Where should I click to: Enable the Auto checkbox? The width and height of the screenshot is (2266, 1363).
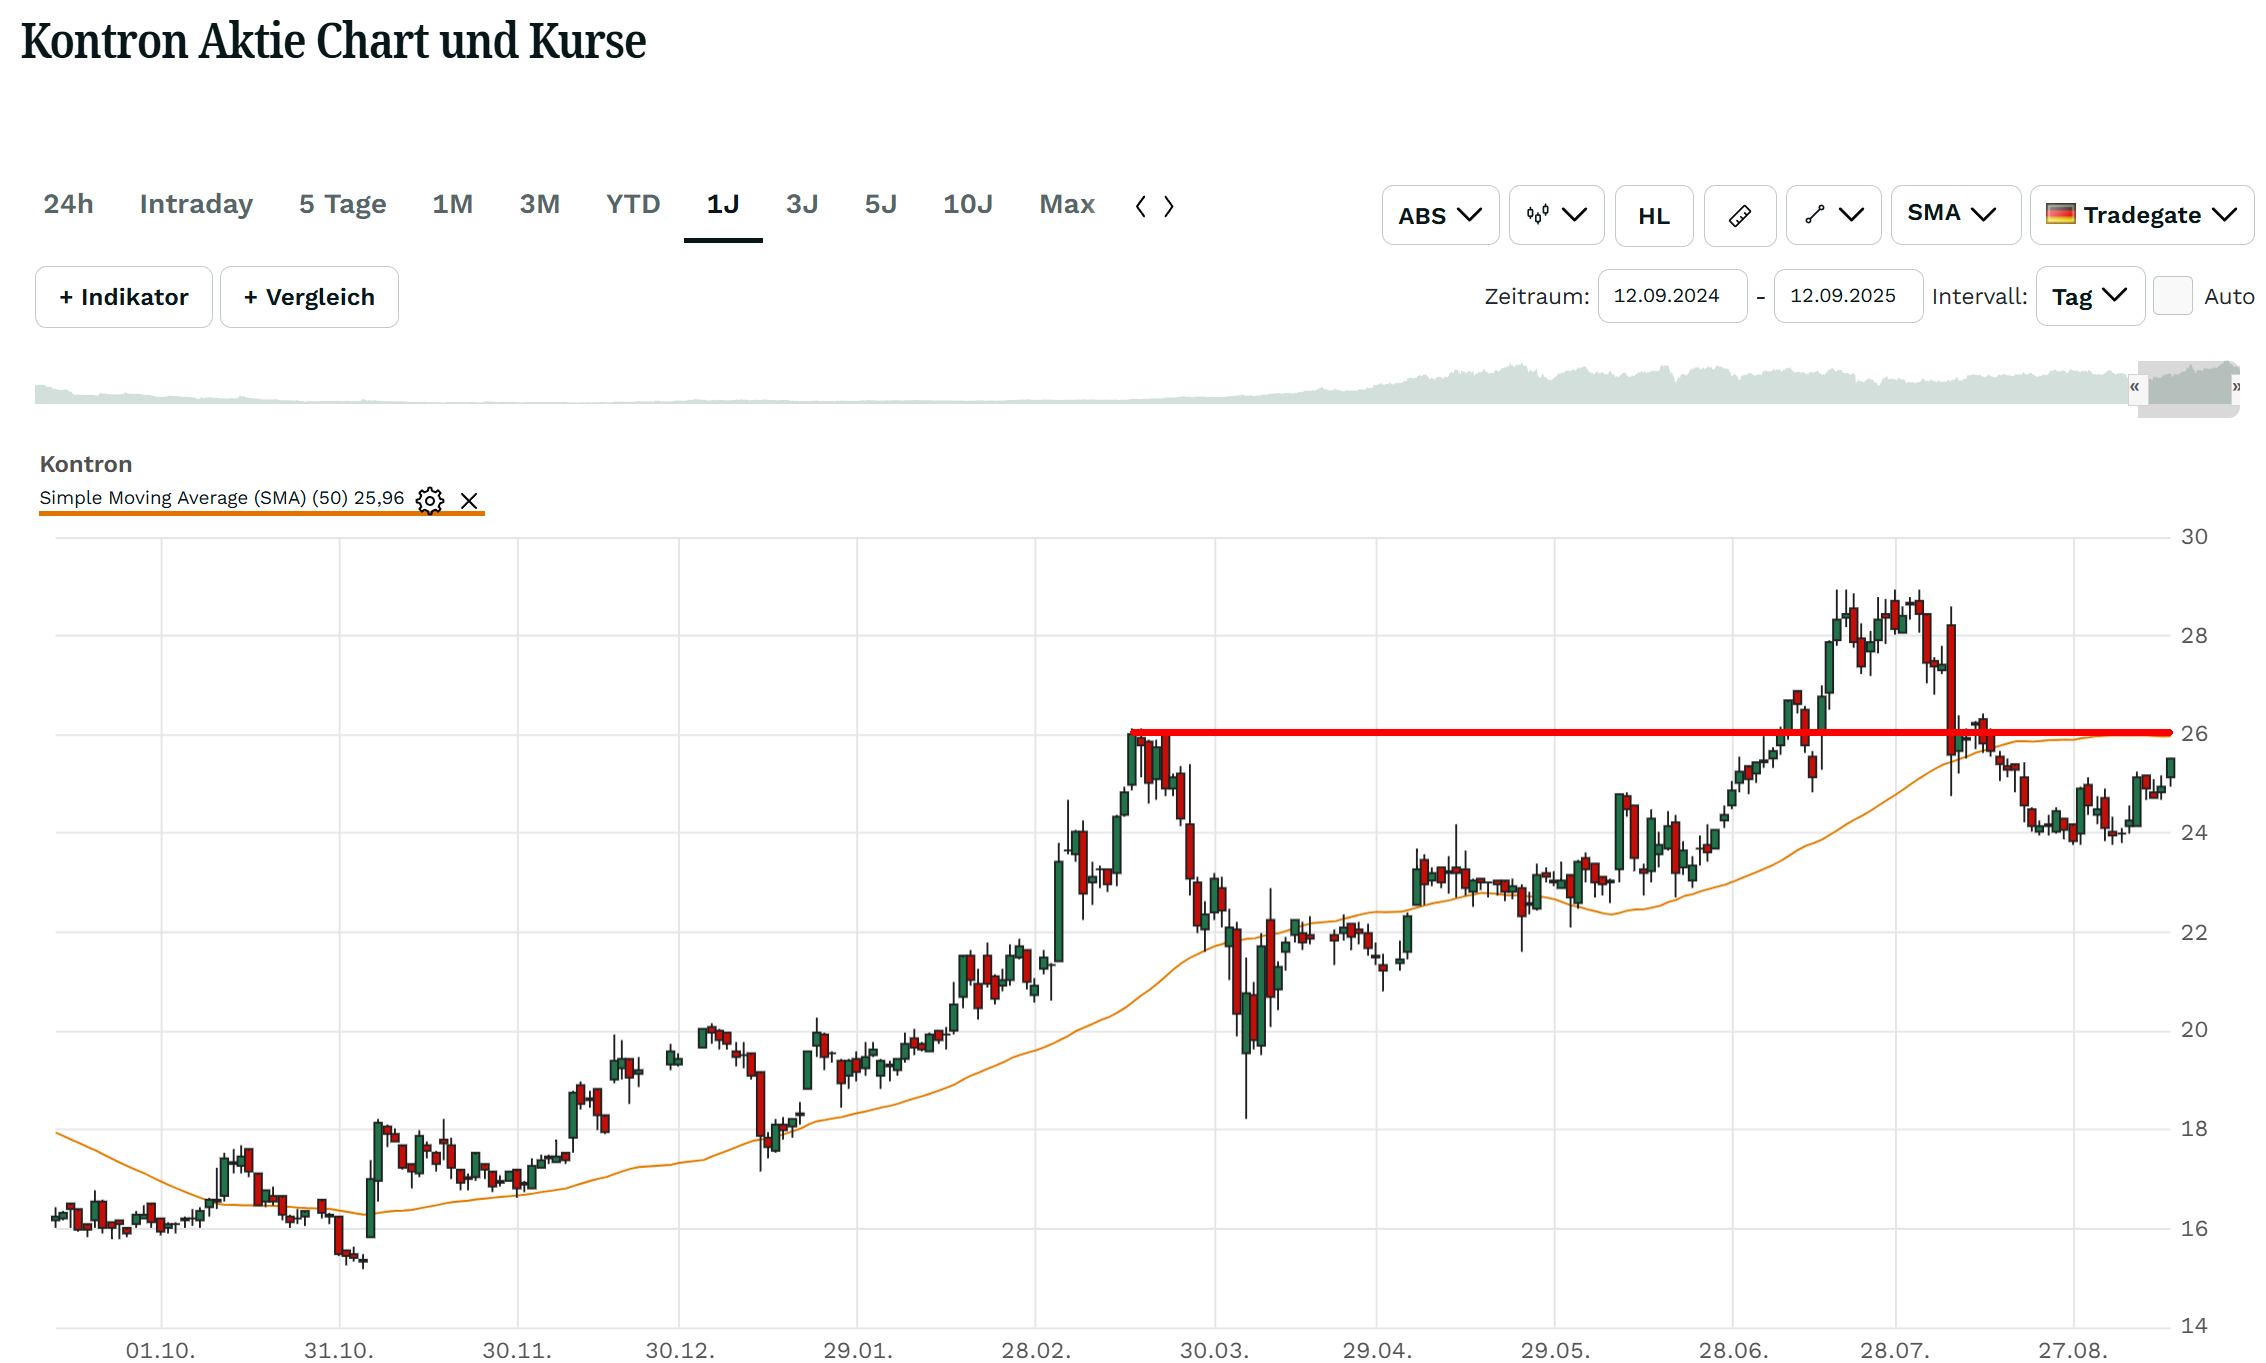pos(2173,296)
